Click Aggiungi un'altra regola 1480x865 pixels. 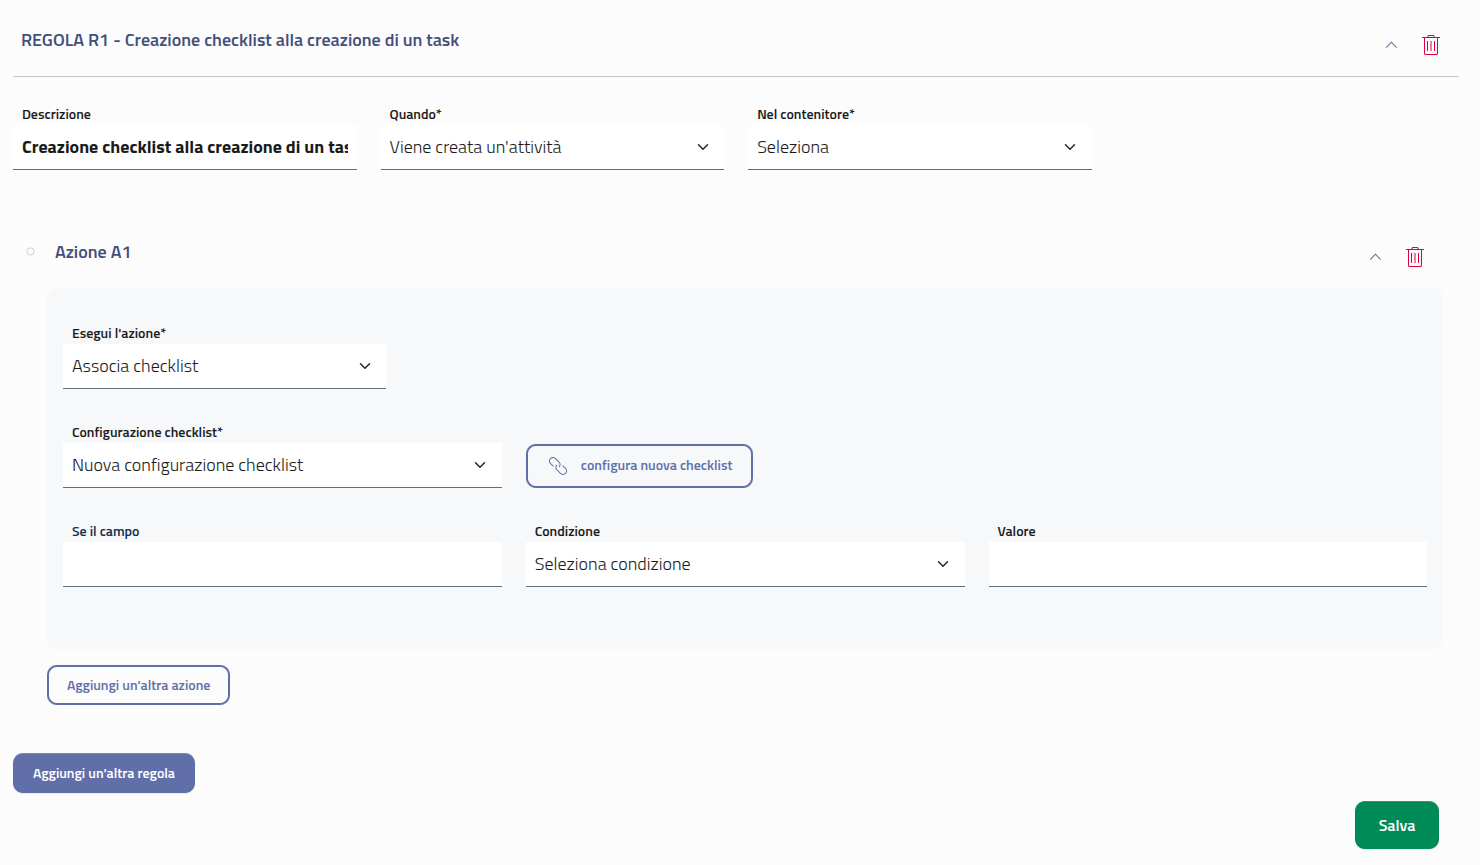[x=103, y=772]
